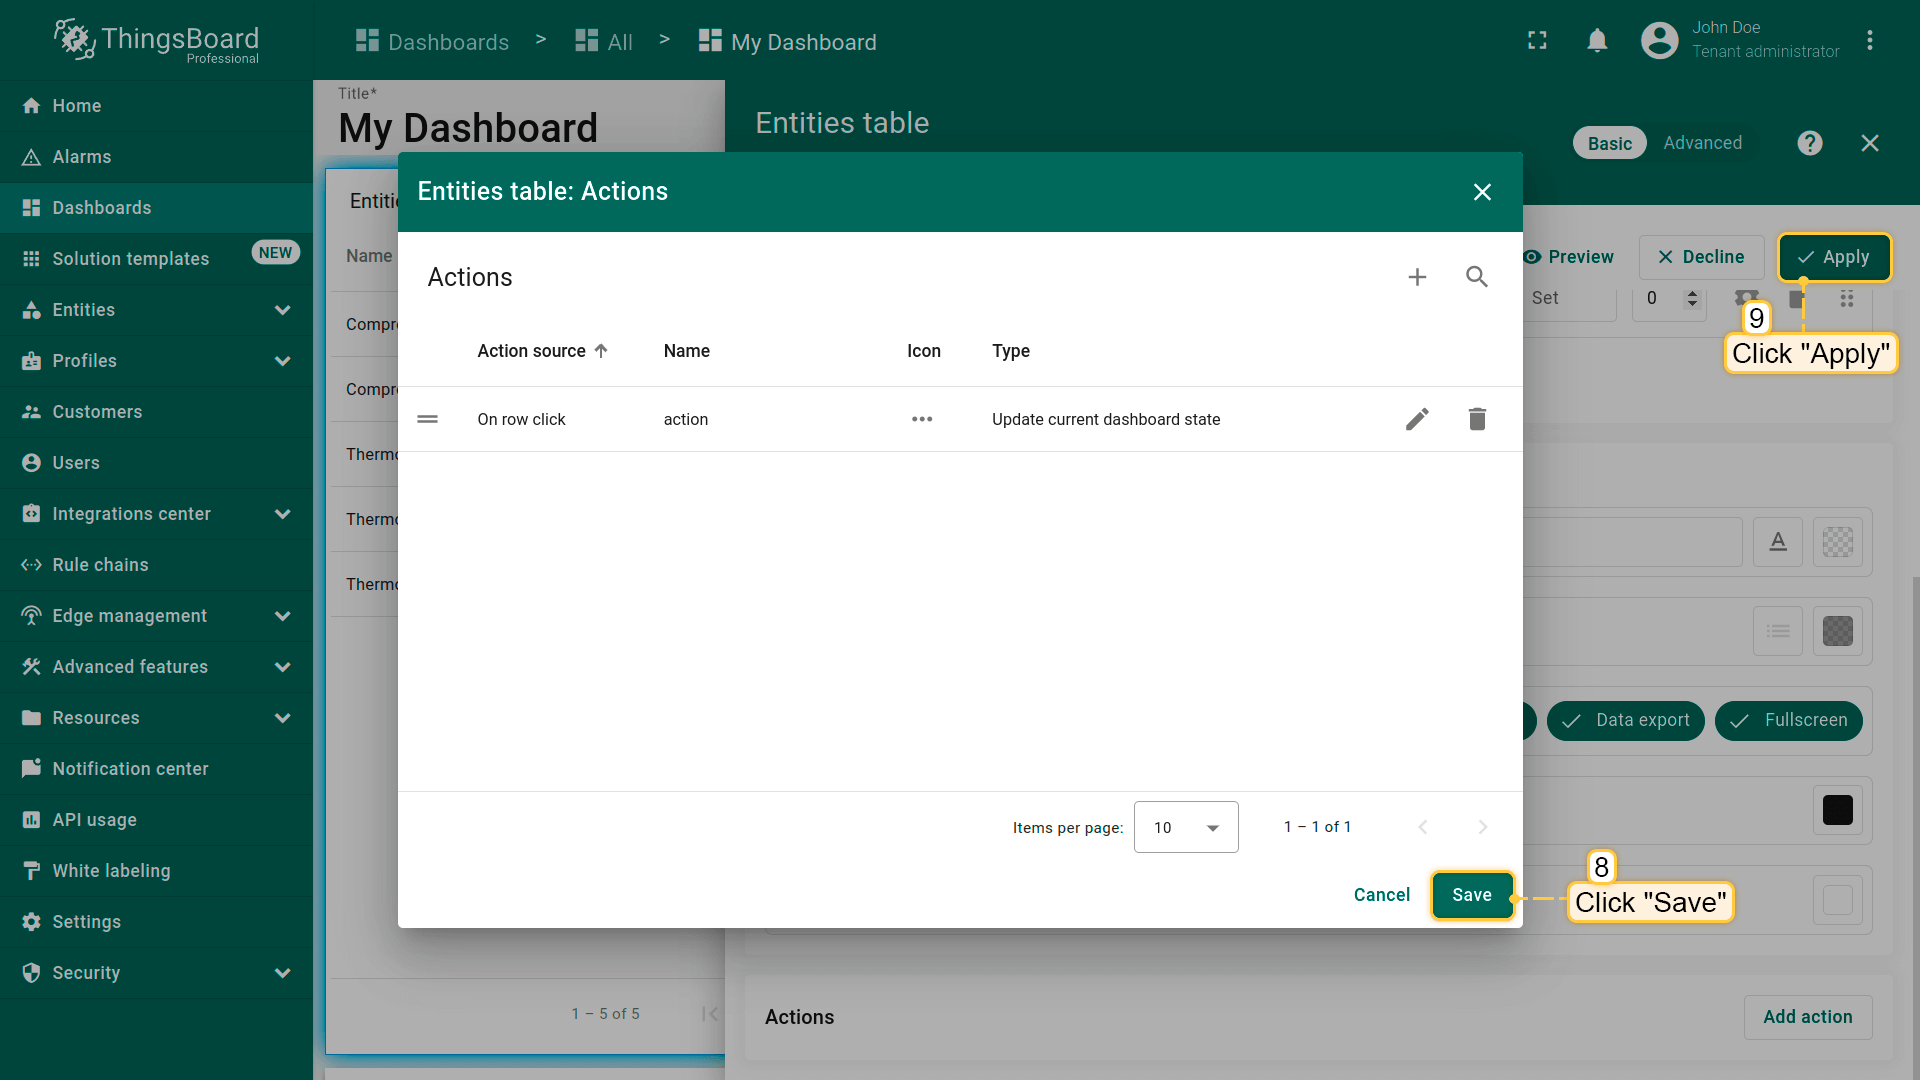Open Rule chains in sidebar
This screenshot has height=1080, width=1920.
coord(100,565)
